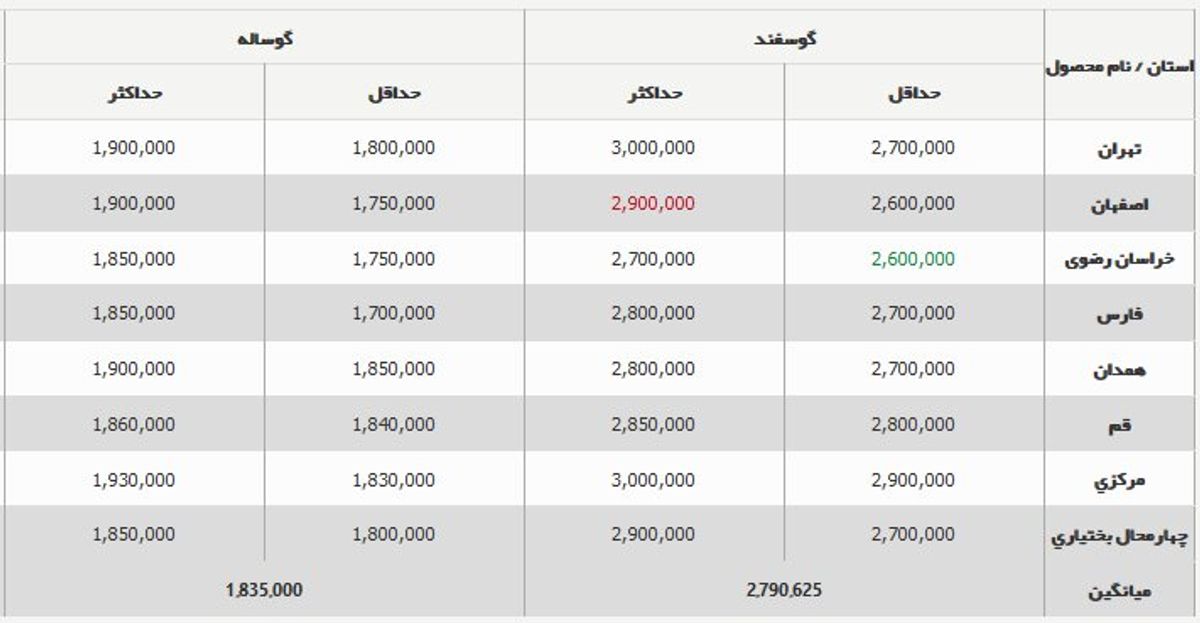Select the گوساله average value 1,835,000
This screenshot has width=1200, height=623.
(x=264, y=590)
